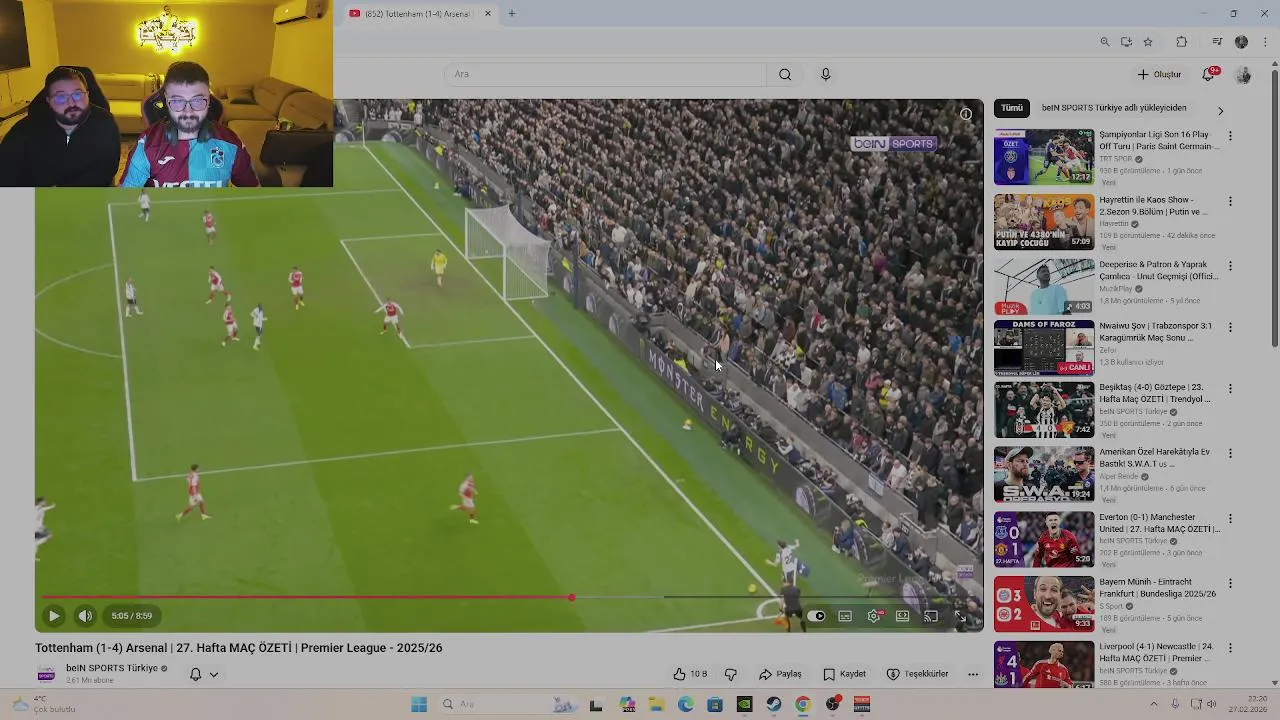This screenshot has width=1280, height=720.
Task: Open options for Şampiyonlar Ligi Son 16 video
Action: pyautogui.click(x=1230, y=136)
